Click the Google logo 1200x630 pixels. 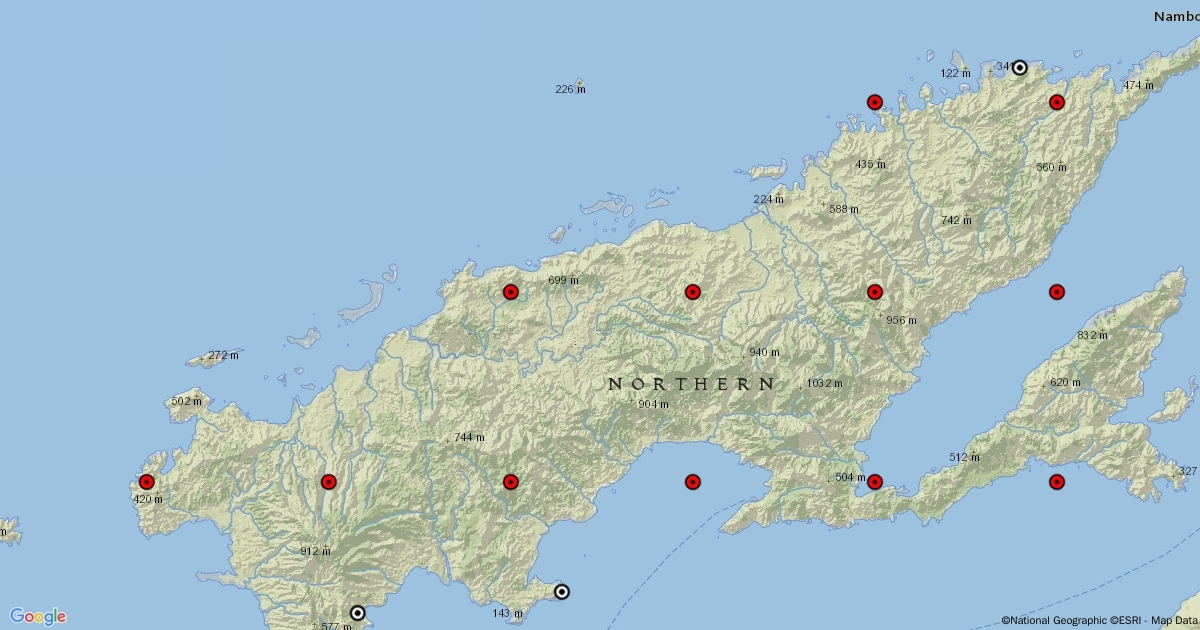[38, 616]
